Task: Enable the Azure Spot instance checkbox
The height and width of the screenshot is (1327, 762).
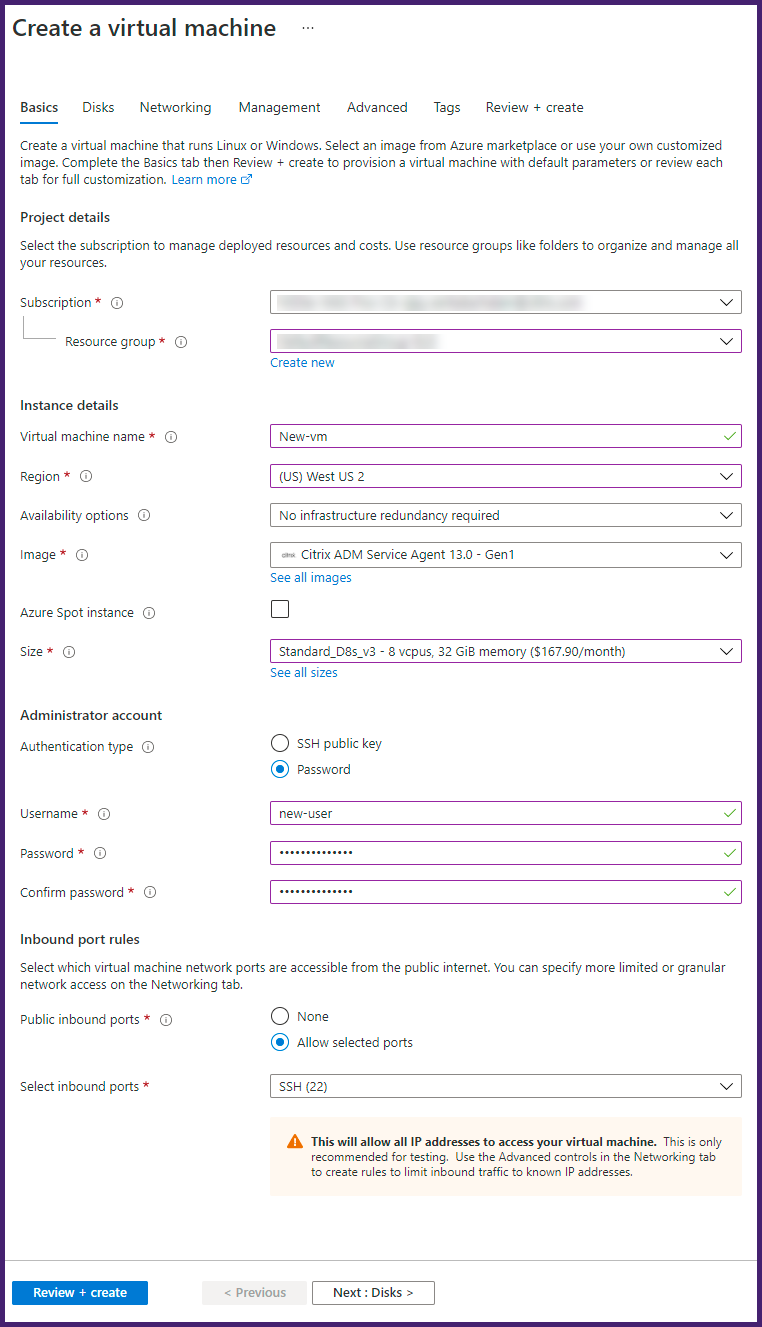Action: pyautogui.click(x=280, y=609)
